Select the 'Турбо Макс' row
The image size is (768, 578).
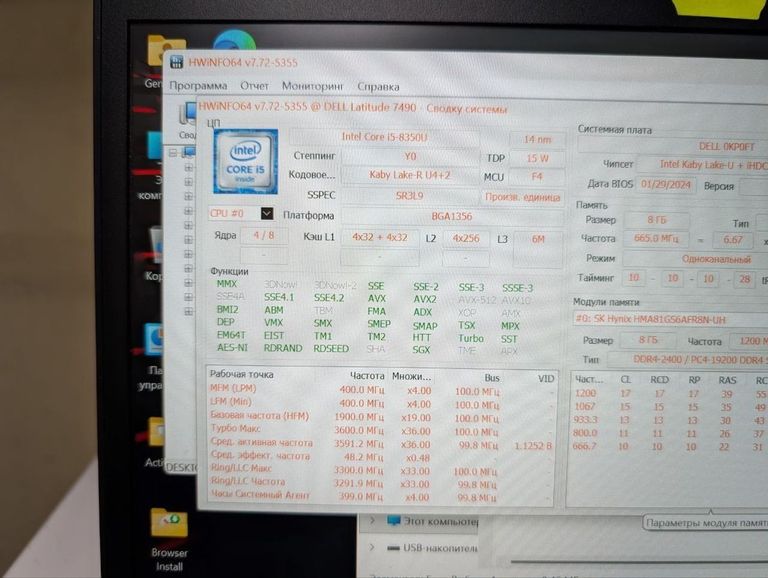click(x=381, y=430)
